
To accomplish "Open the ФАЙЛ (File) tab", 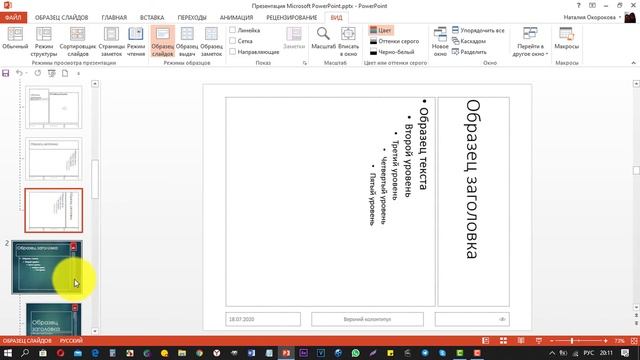I will (13, 18).
